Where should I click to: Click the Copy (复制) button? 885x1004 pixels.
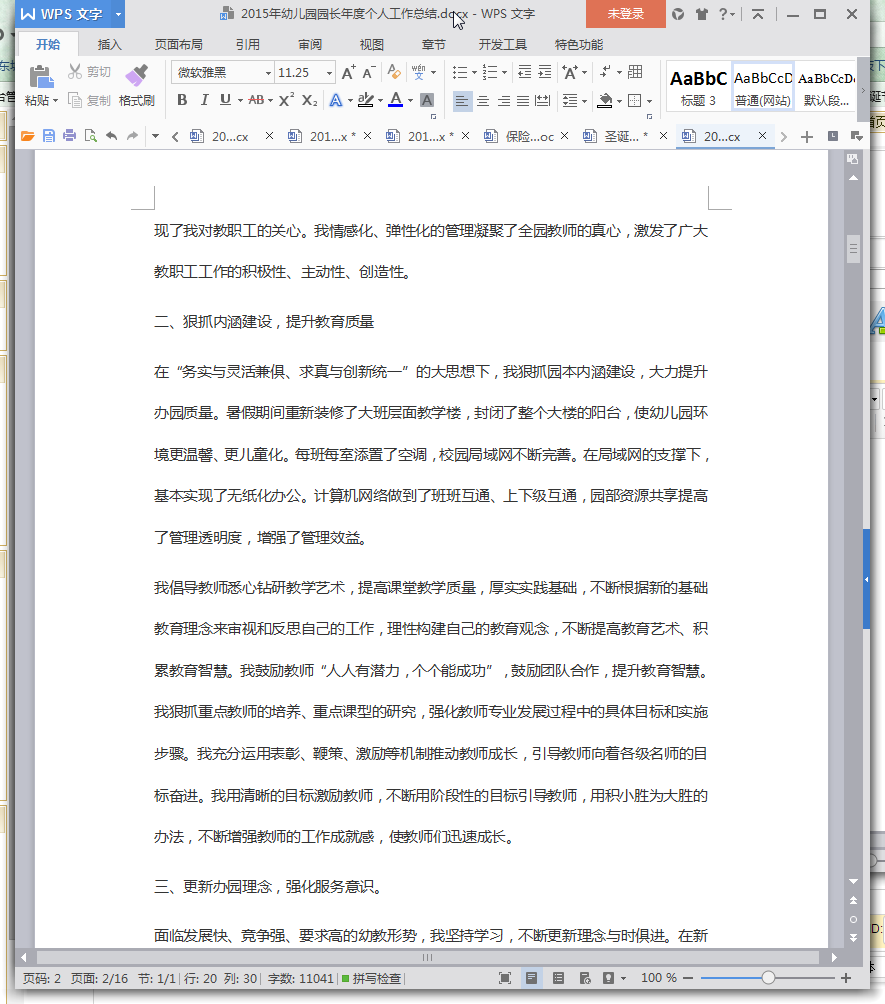[89, 100]
